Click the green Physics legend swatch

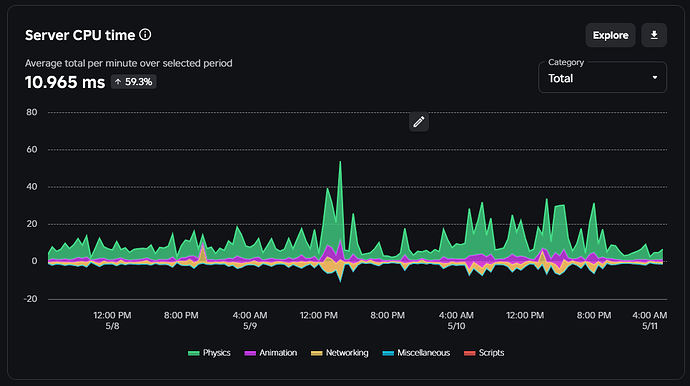[x=194, y=353]
